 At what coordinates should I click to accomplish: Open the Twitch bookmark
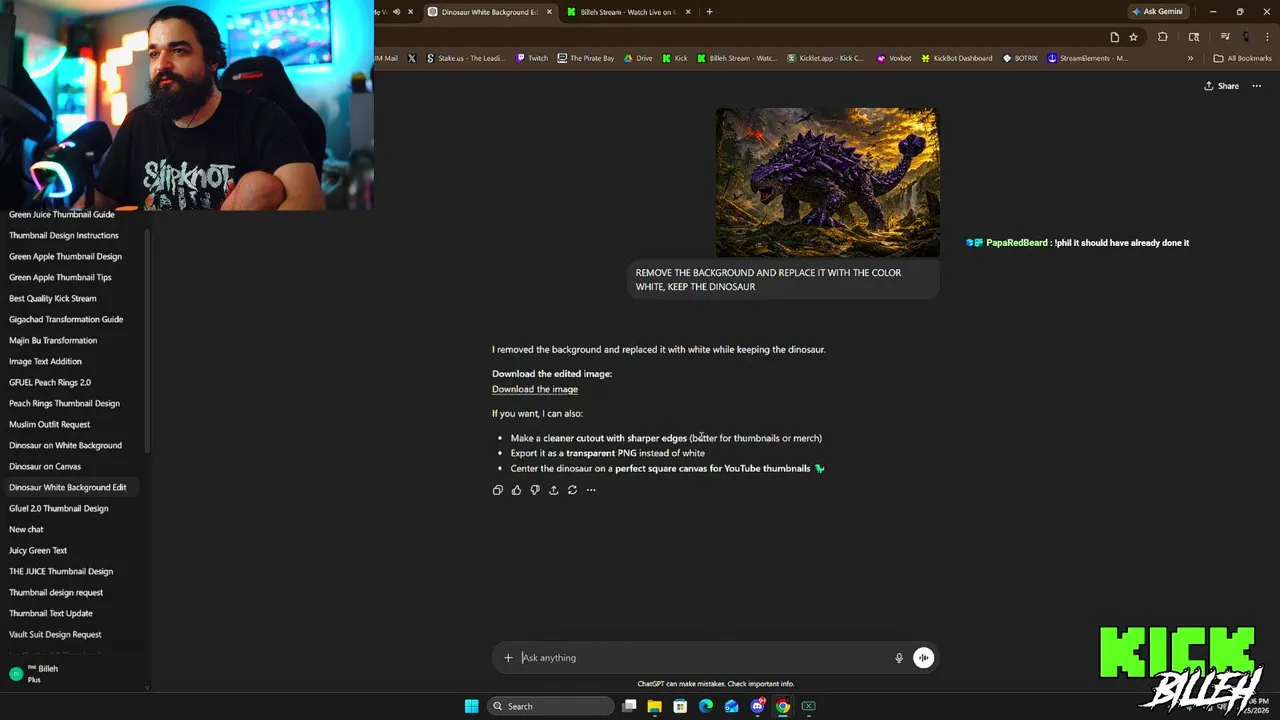point(532,58)
